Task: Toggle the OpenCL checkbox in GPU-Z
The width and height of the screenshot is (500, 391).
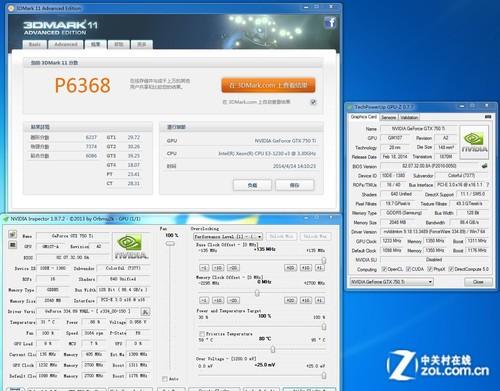Action: [x=384, y=269]
